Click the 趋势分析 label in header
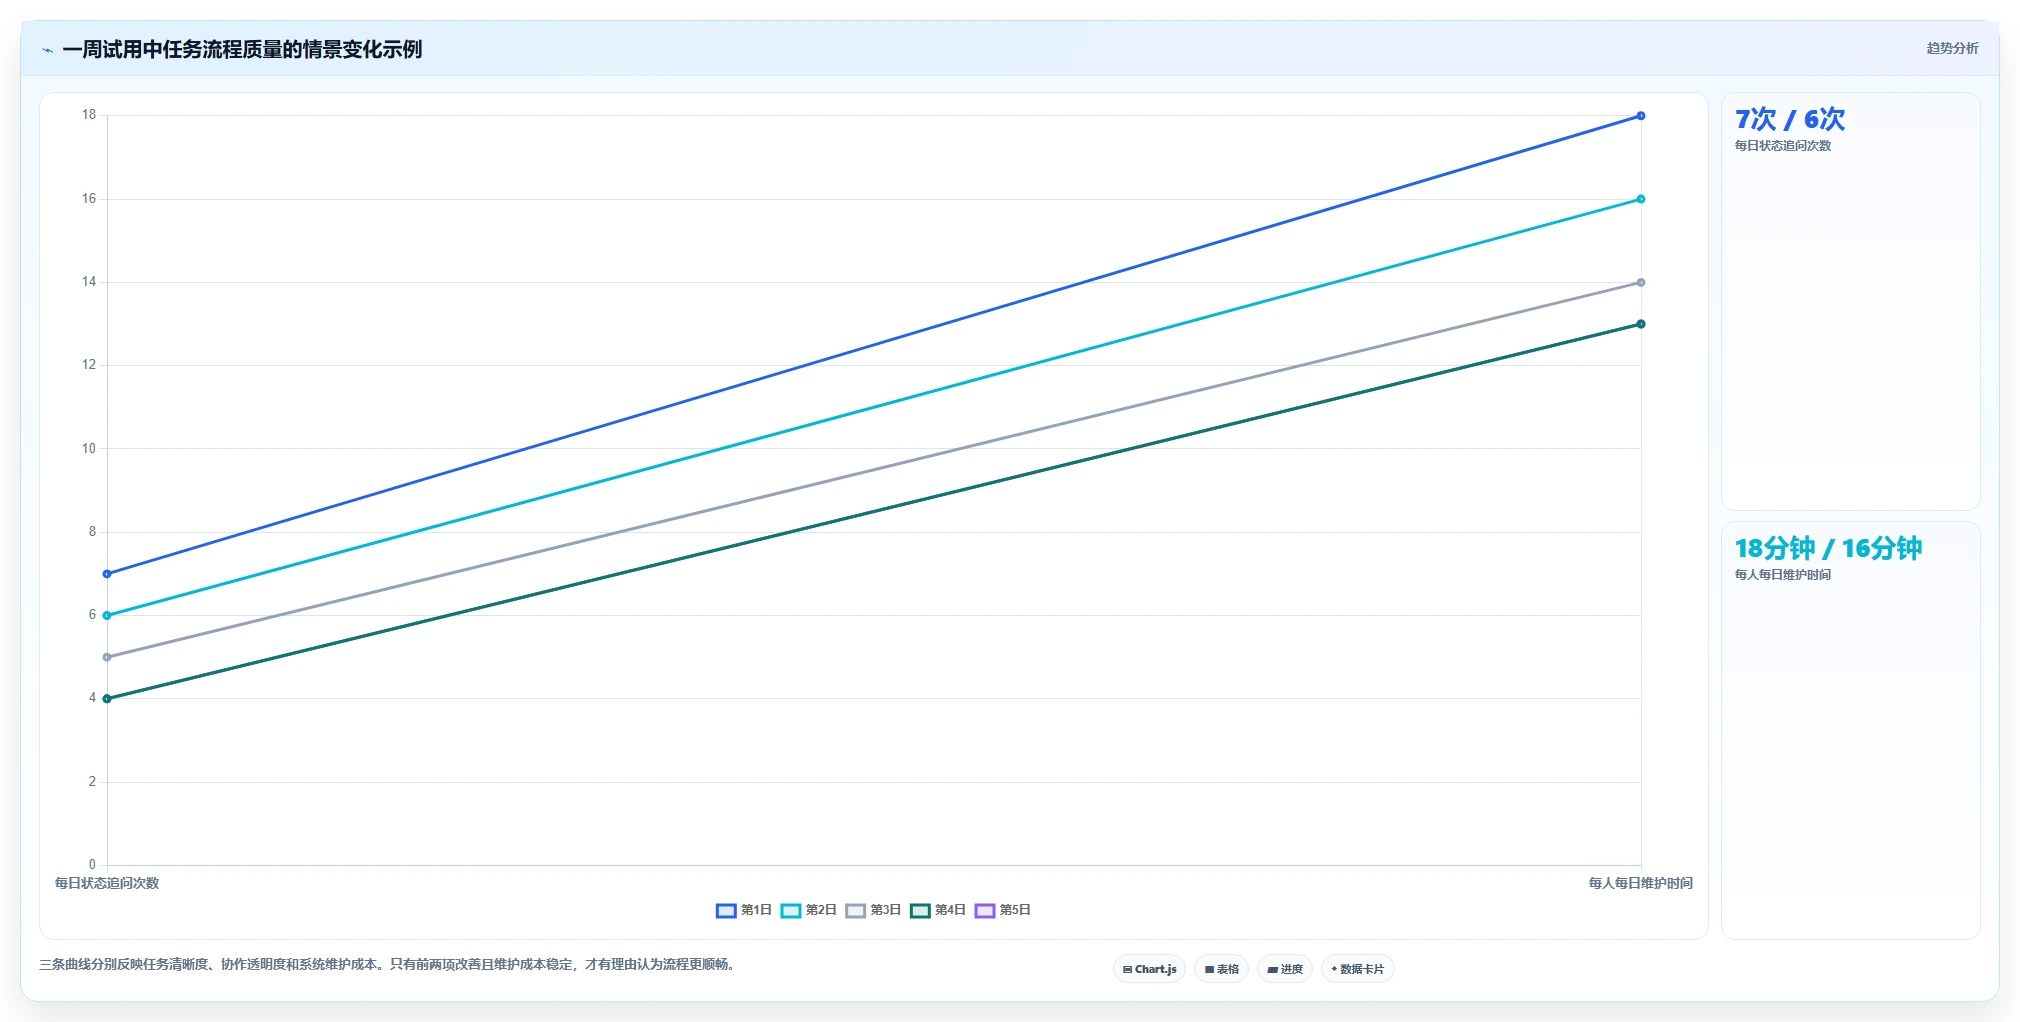The width and height of the screenshot is (2020, 1022). coord(1952,48)
